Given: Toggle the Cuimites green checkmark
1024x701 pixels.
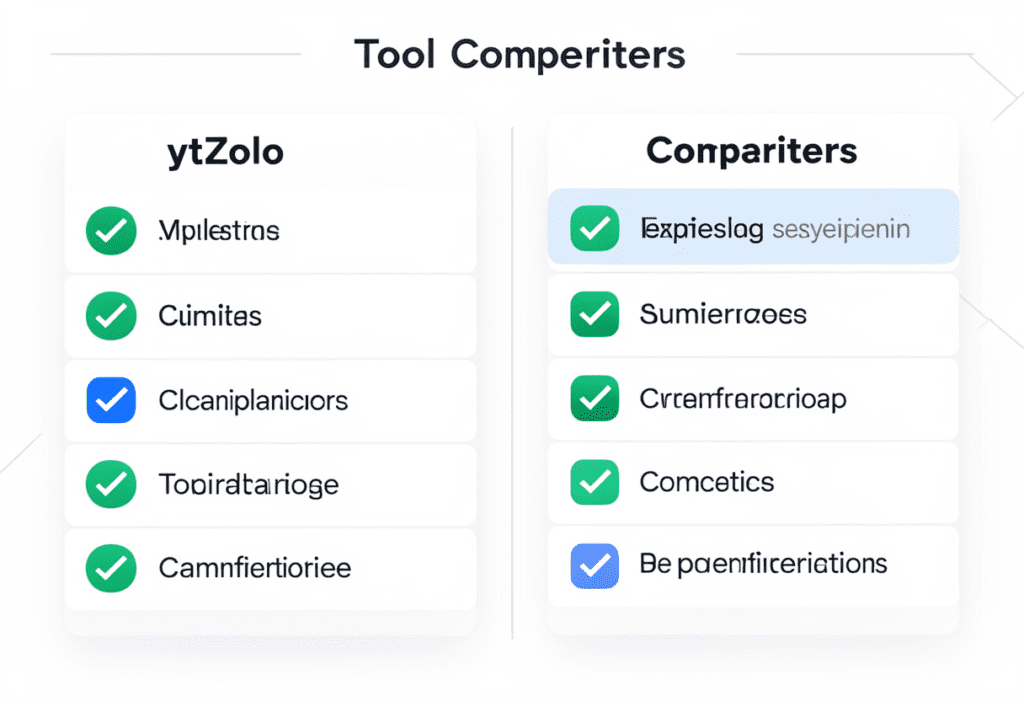Looking at the screenshot, I should pyautogui.click(x=111, y=317).
